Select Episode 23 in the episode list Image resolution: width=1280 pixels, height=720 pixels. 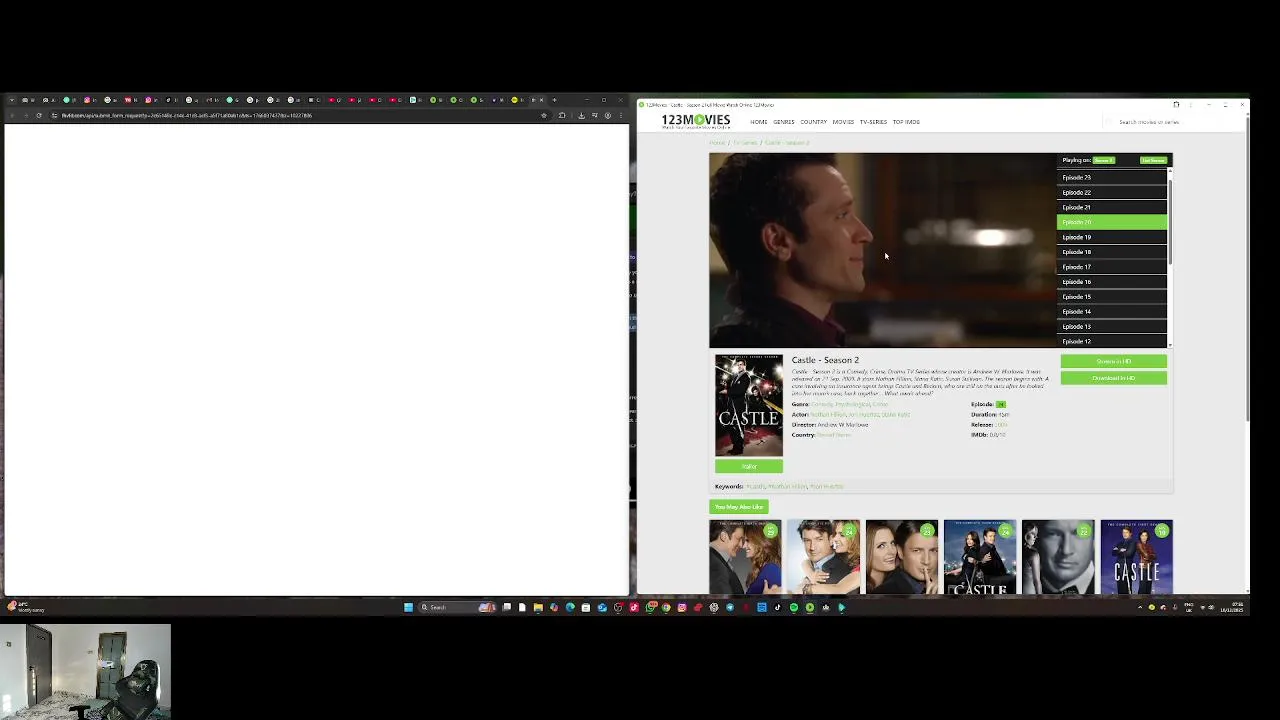[x=1112, y=177]
